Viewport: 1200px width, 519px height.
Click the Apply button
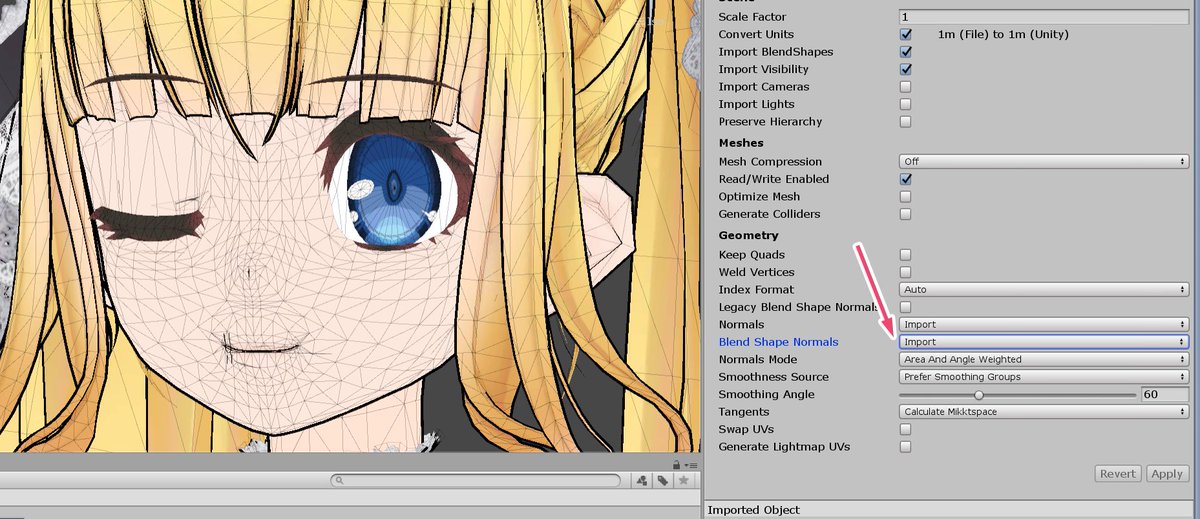[x=1166, y=474]
